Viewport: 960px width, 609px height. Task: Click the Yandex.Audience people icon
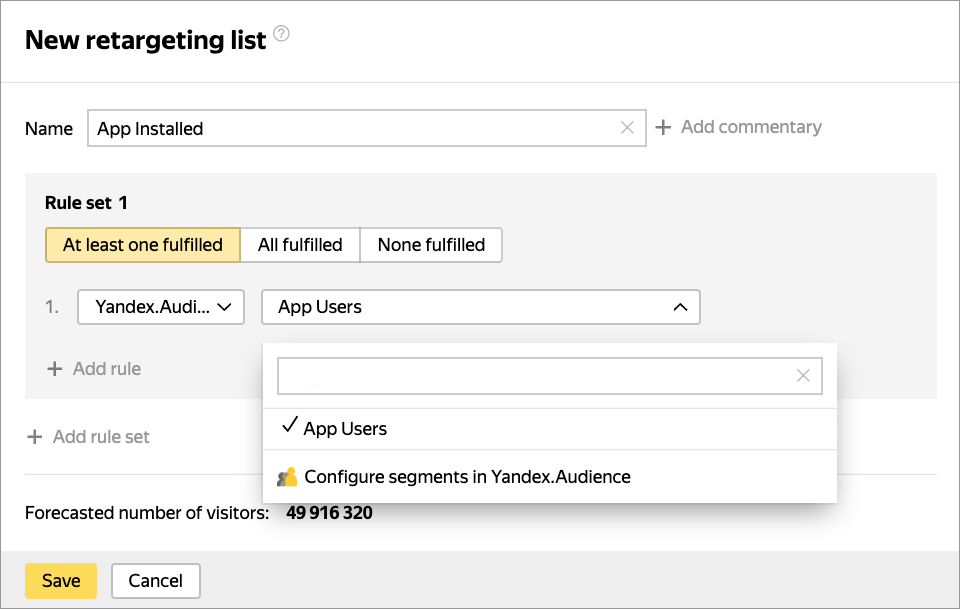(288, 477)
